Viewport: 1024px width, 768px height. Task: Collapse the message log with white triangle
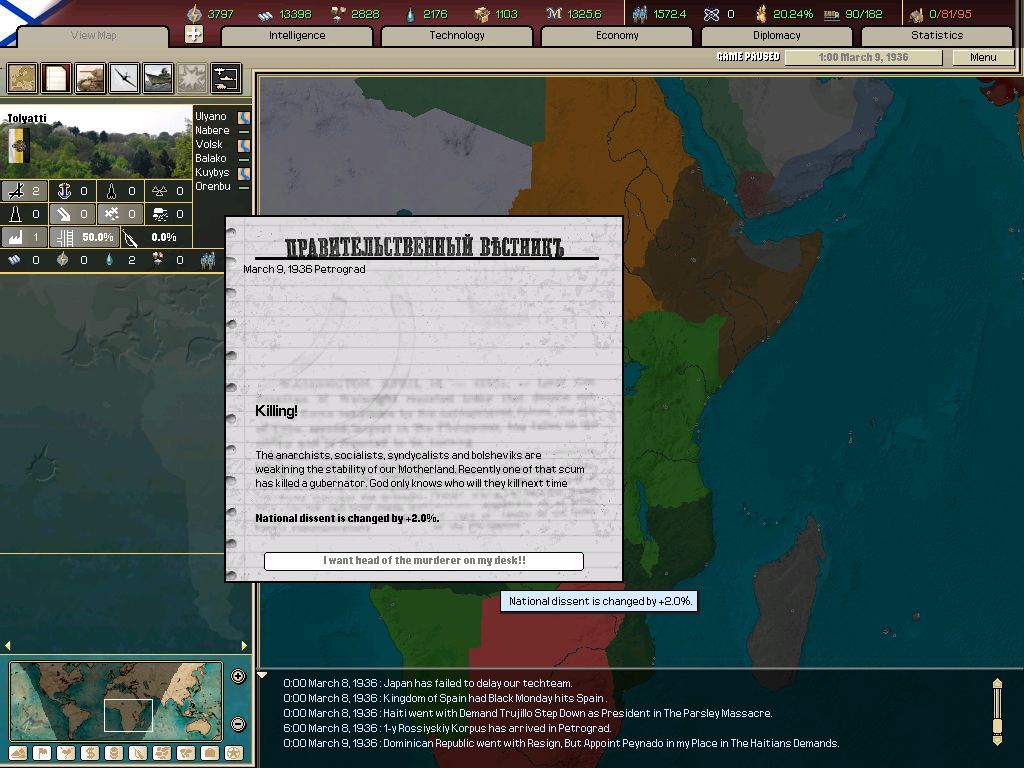coord(262,675)
